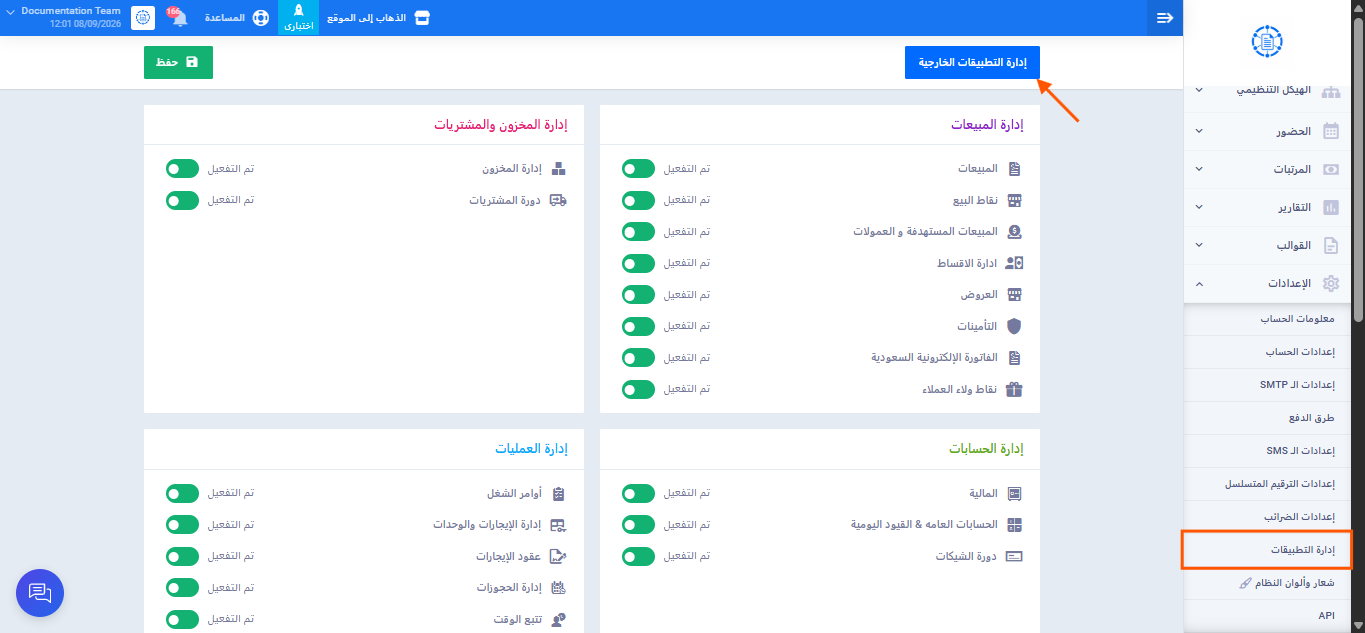1365x633 pixels.
Task: Open the floating chat bubble icon
Action: tap(40, 593)
